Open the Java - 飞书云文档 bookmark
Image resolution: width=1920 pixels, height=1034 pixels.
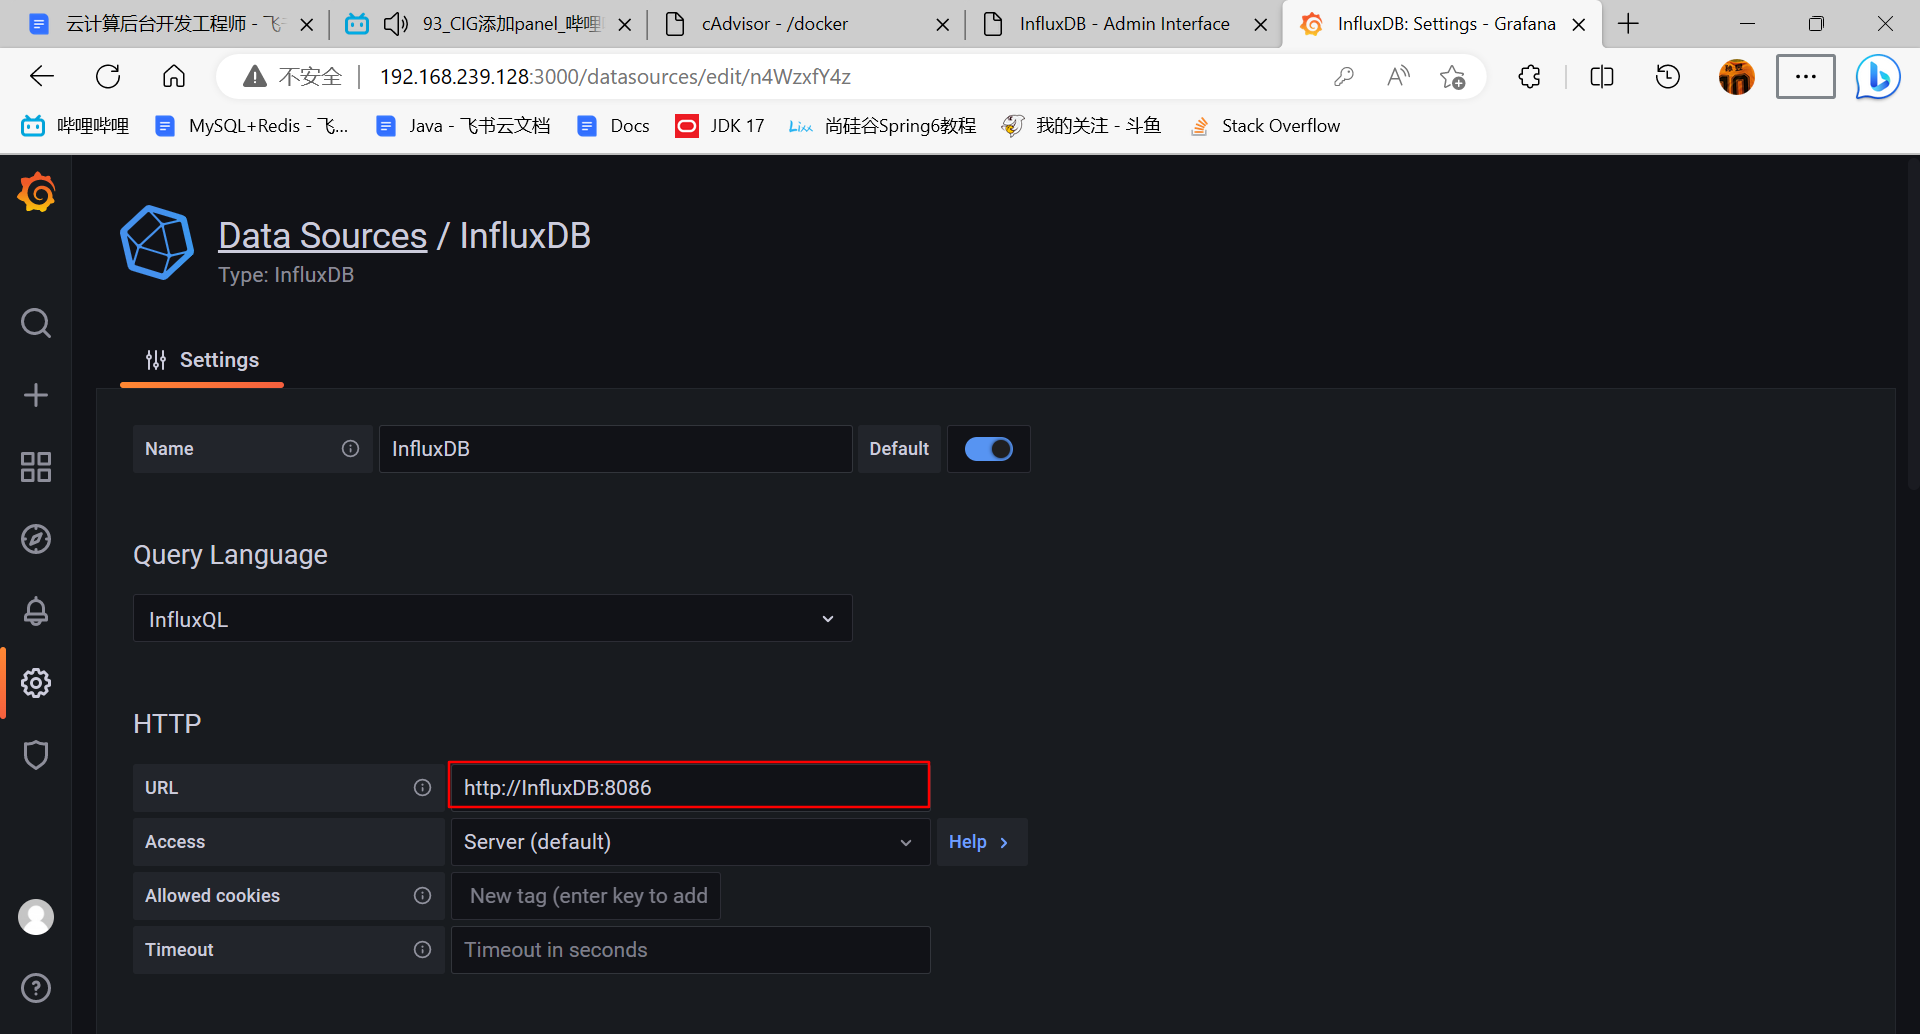(463, 126)
